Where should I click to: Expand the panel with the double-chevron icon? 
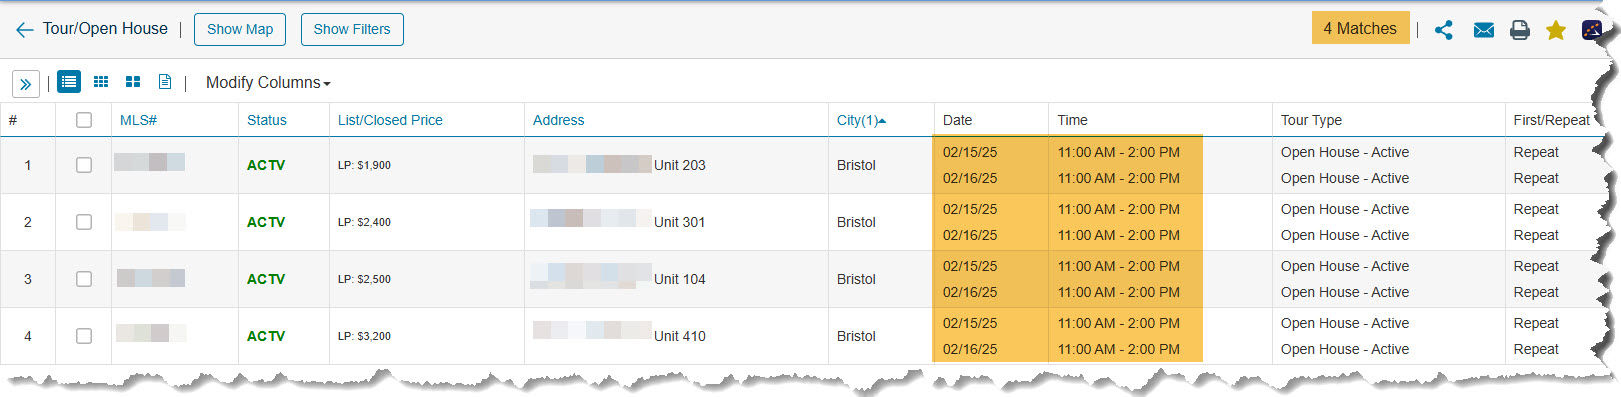click(x=26, y=84)
